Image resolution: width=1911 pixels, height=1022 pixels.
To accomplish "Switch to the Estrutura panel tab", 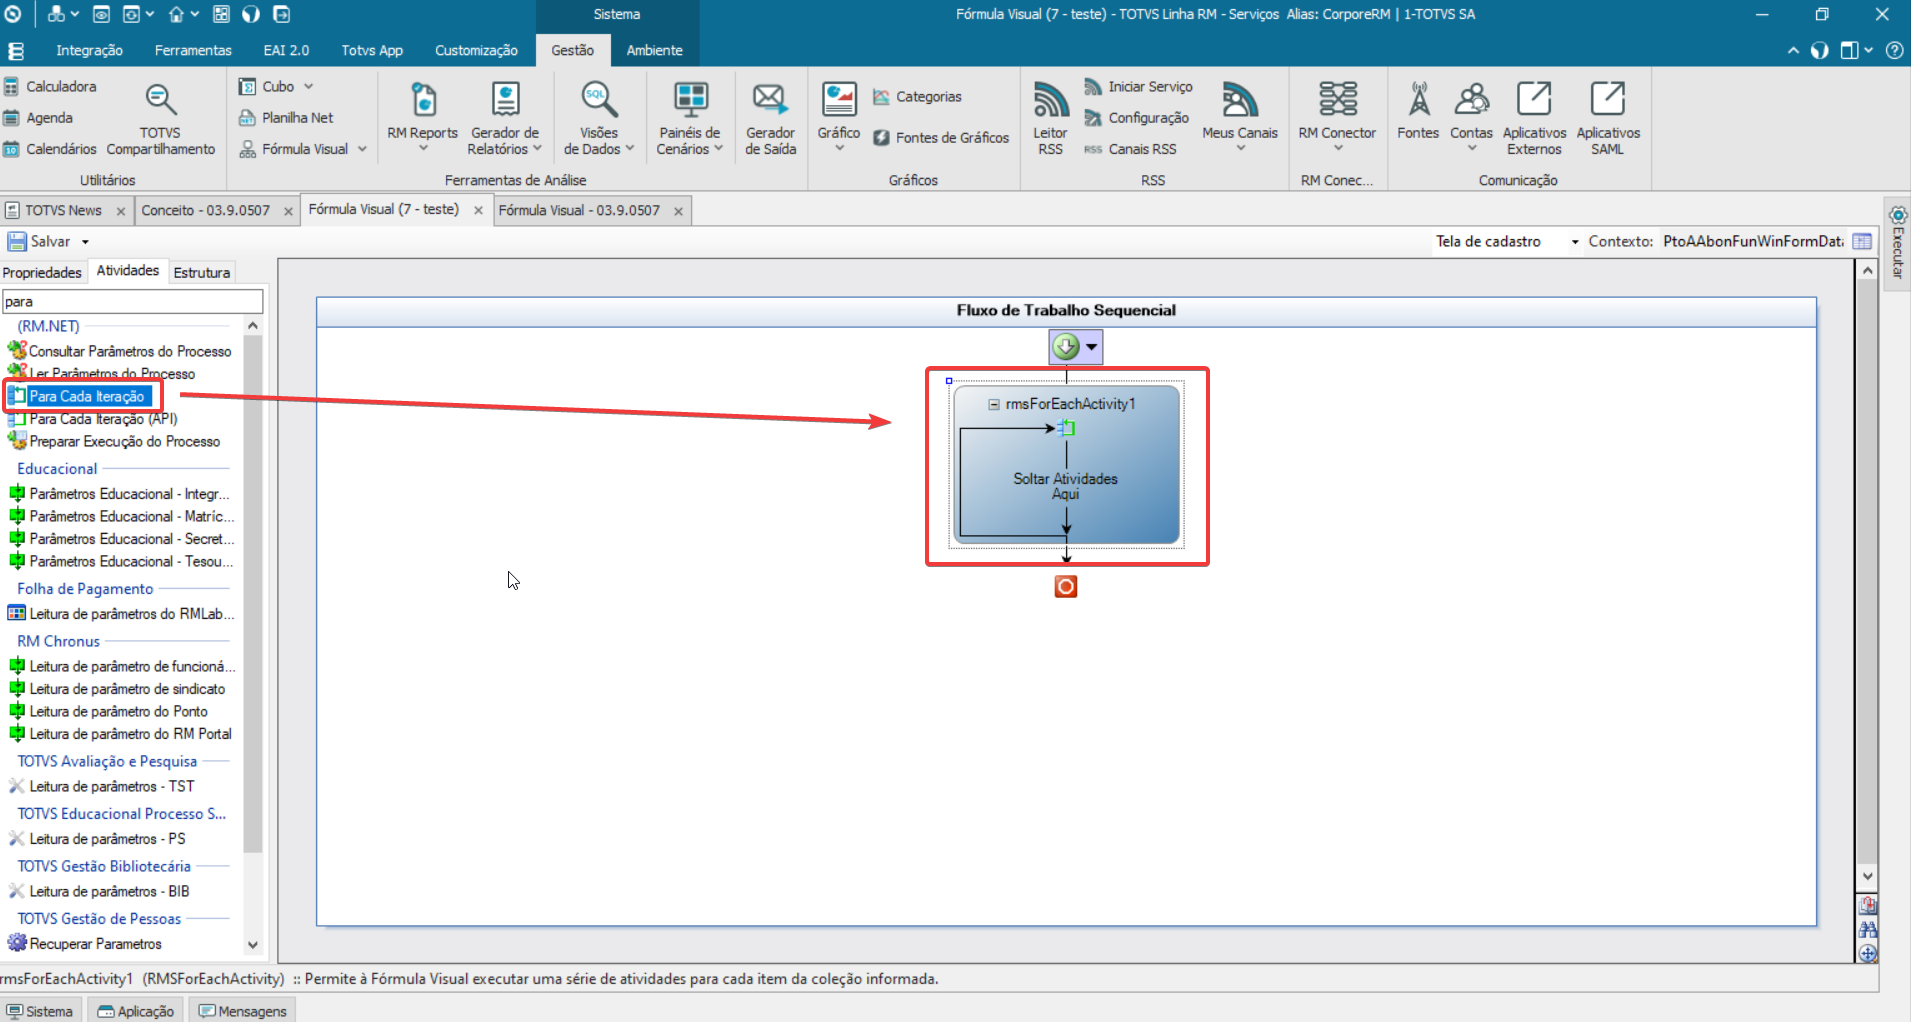I will [x=201, y=272].
